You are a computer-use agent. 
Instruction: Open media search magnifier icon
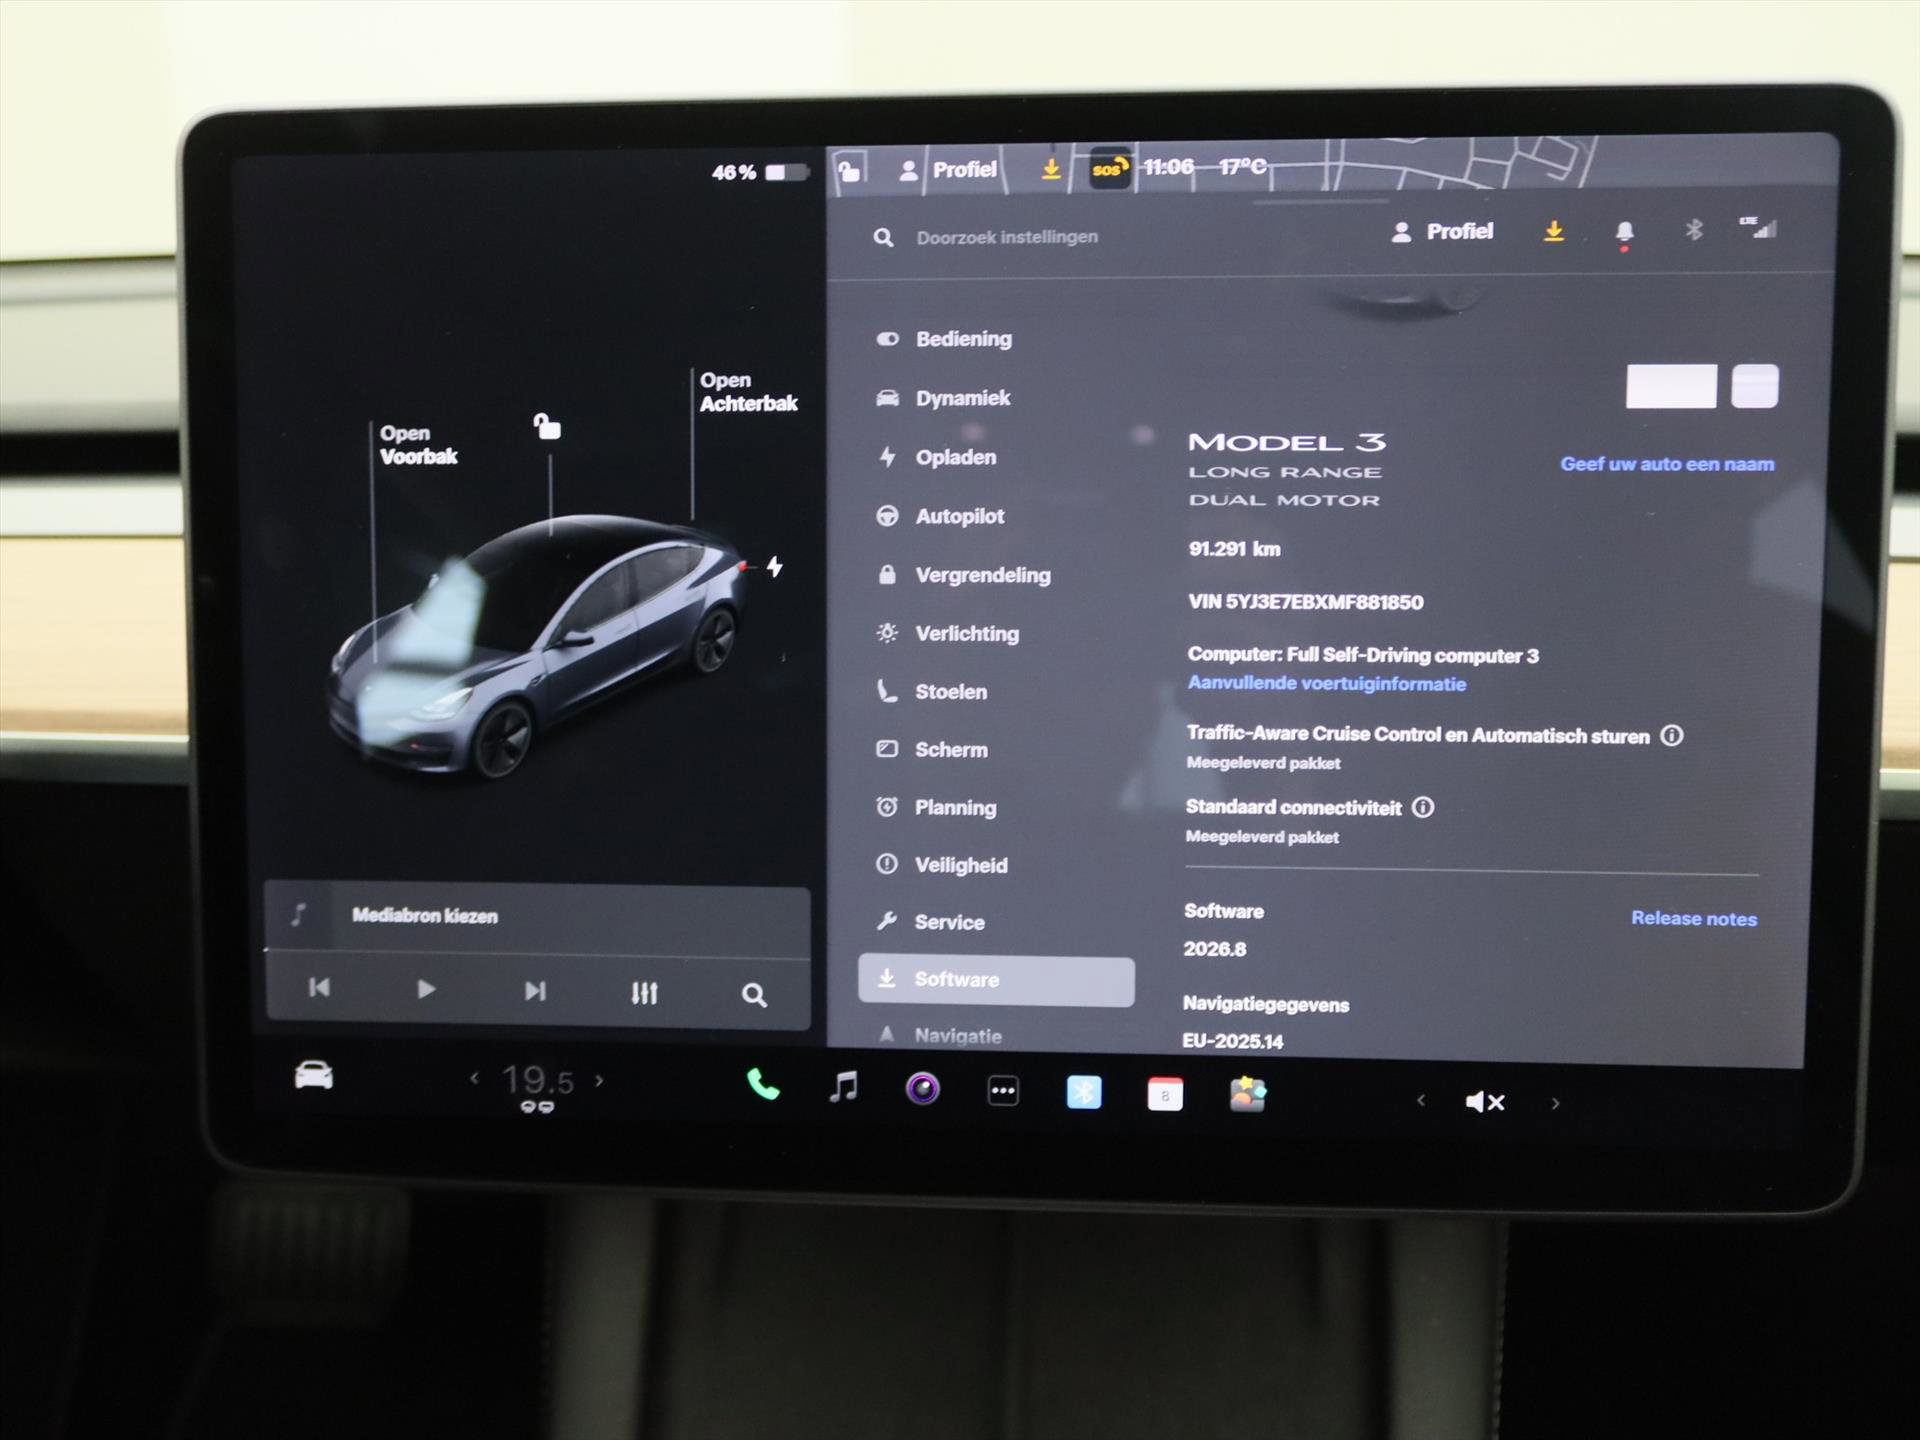click(x=754, y=995)
